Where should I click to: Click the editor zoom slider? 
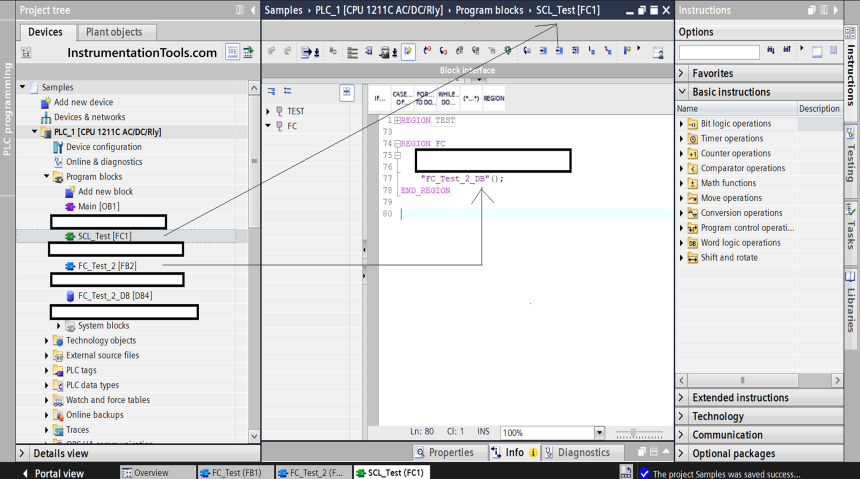(639, 433)
